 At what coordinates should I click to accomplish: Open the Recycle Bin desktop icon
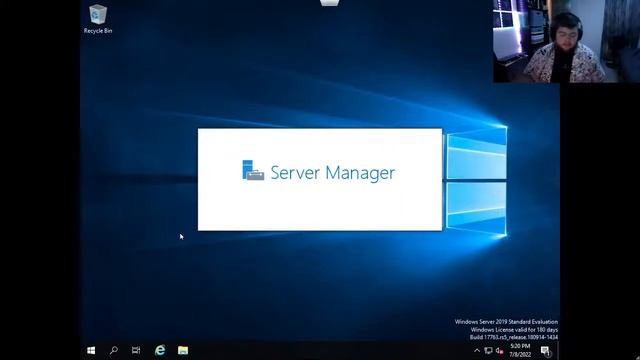pyautogui.click(x=98, y=19)
